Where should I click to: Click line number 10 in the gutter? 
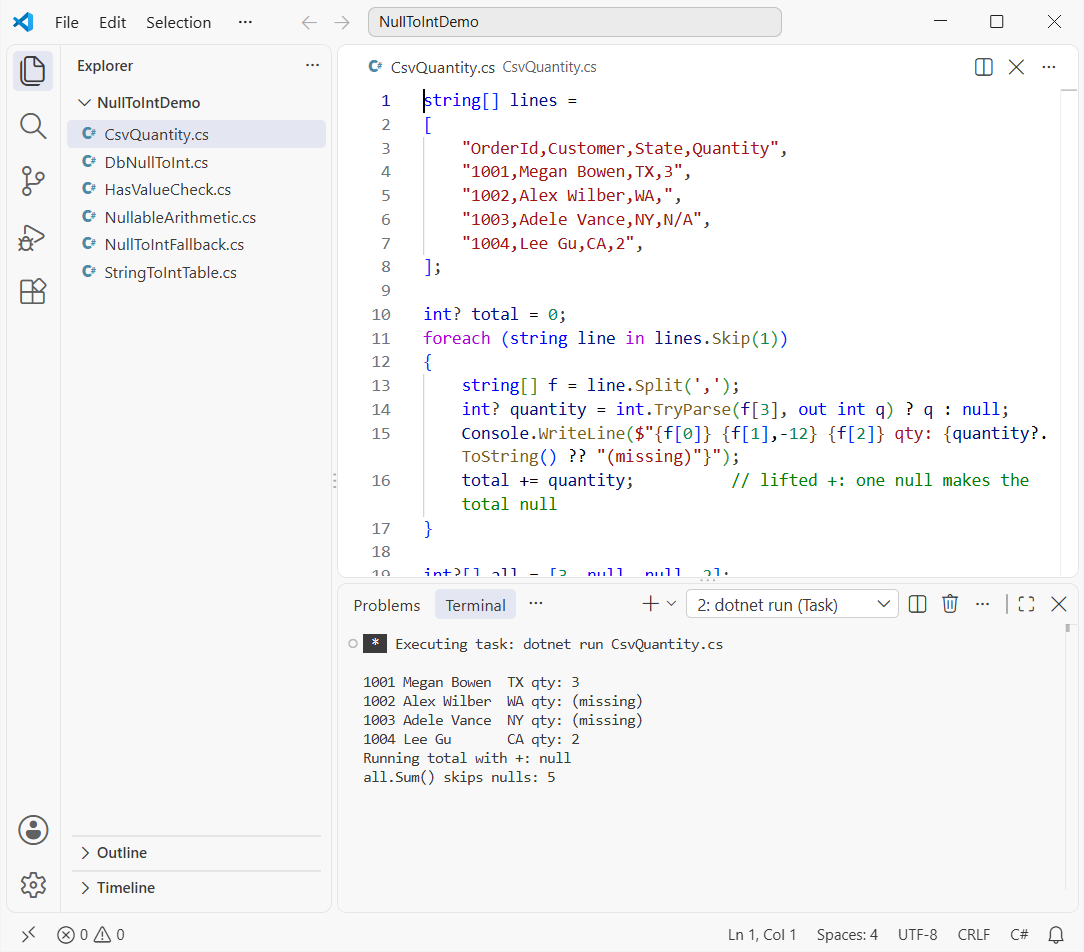tap(381, 315)
